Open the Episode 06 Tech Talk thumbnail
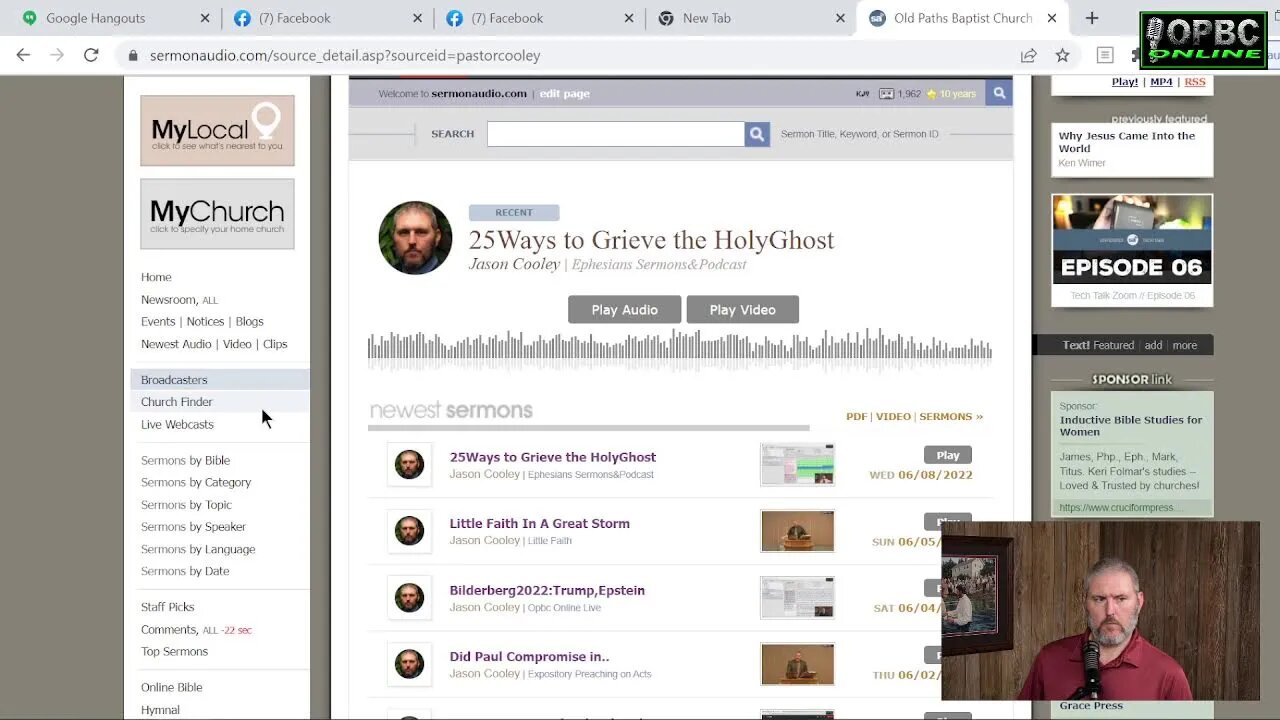Screen dimensions: 1280x720 coord(1132,239)
